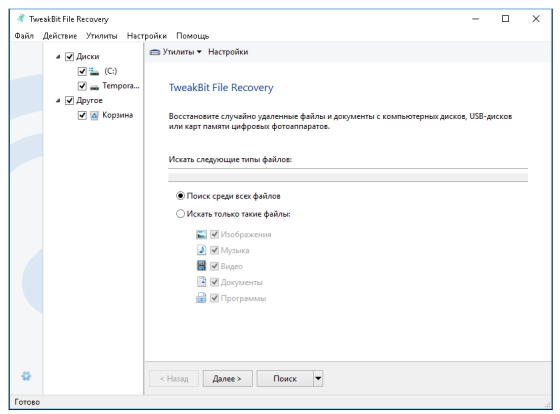
Task: Uncheck the (C:) drive checkbox
Action: coord(82,71)
